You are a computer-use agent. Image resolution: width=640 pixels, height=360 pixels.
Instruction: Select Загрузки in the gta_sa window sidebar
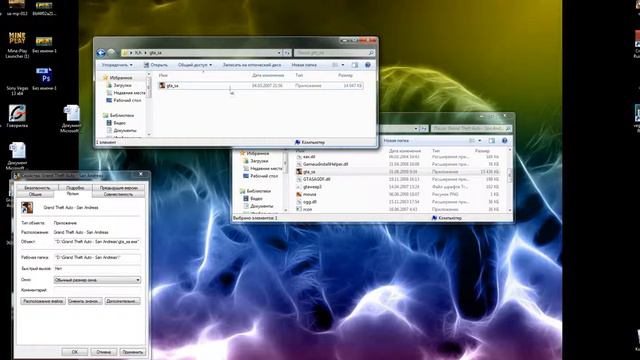[122, 85]
